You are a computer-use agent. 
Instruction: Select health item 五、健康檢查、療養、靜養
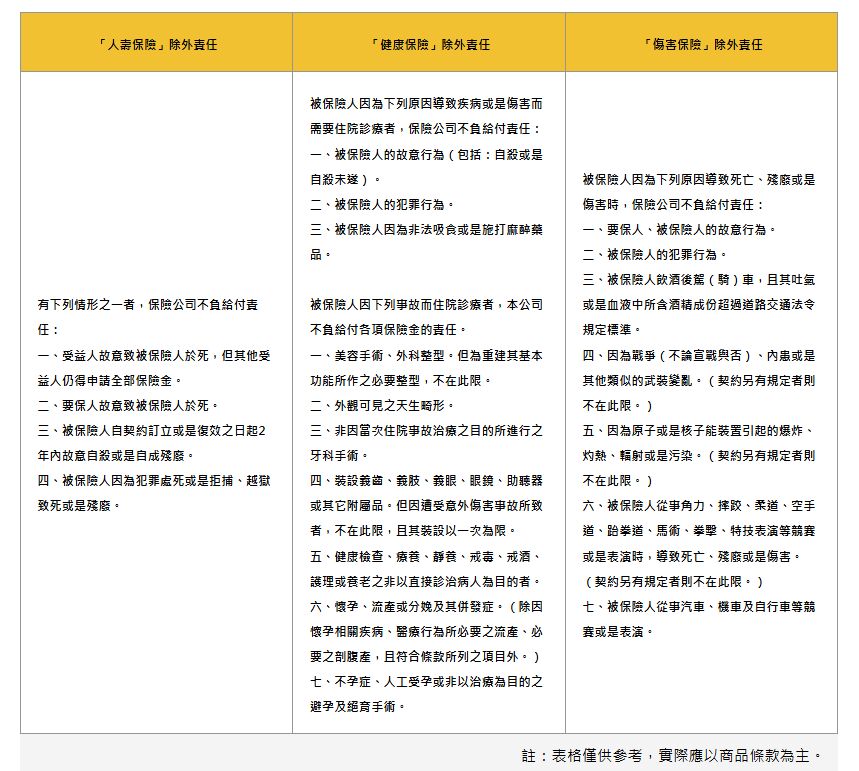pos(426,555)
